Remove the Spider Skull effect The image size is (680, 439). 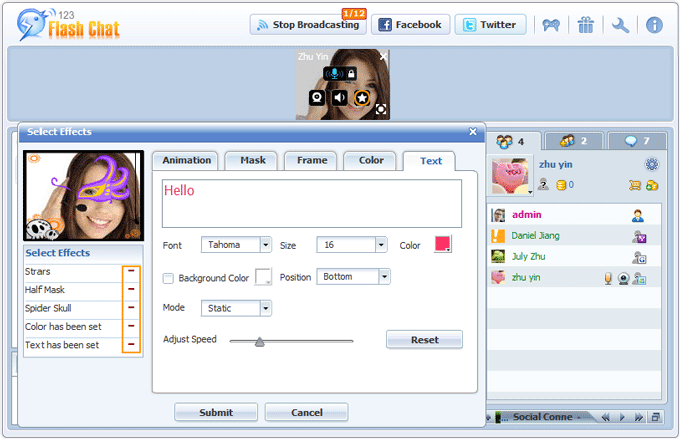point(131,308)
